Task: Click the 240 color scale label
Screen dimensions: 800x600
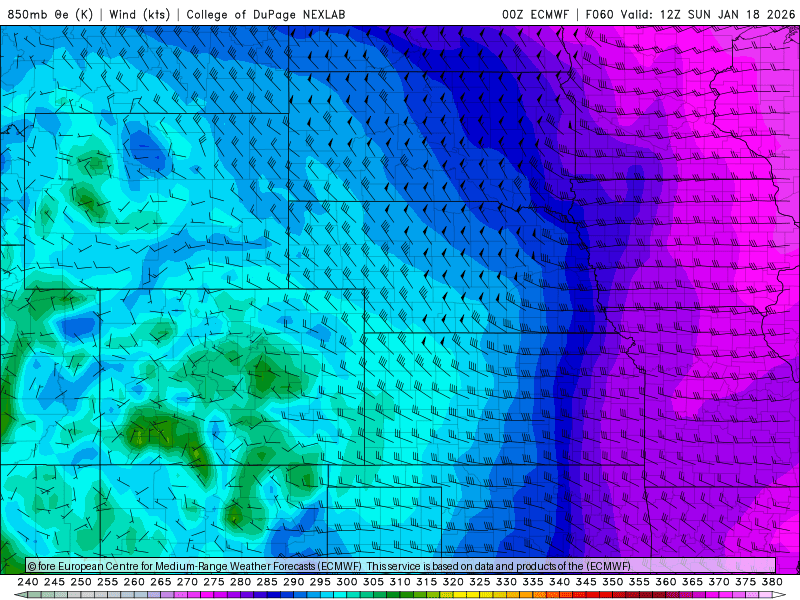Action: [x=28, y=582]
